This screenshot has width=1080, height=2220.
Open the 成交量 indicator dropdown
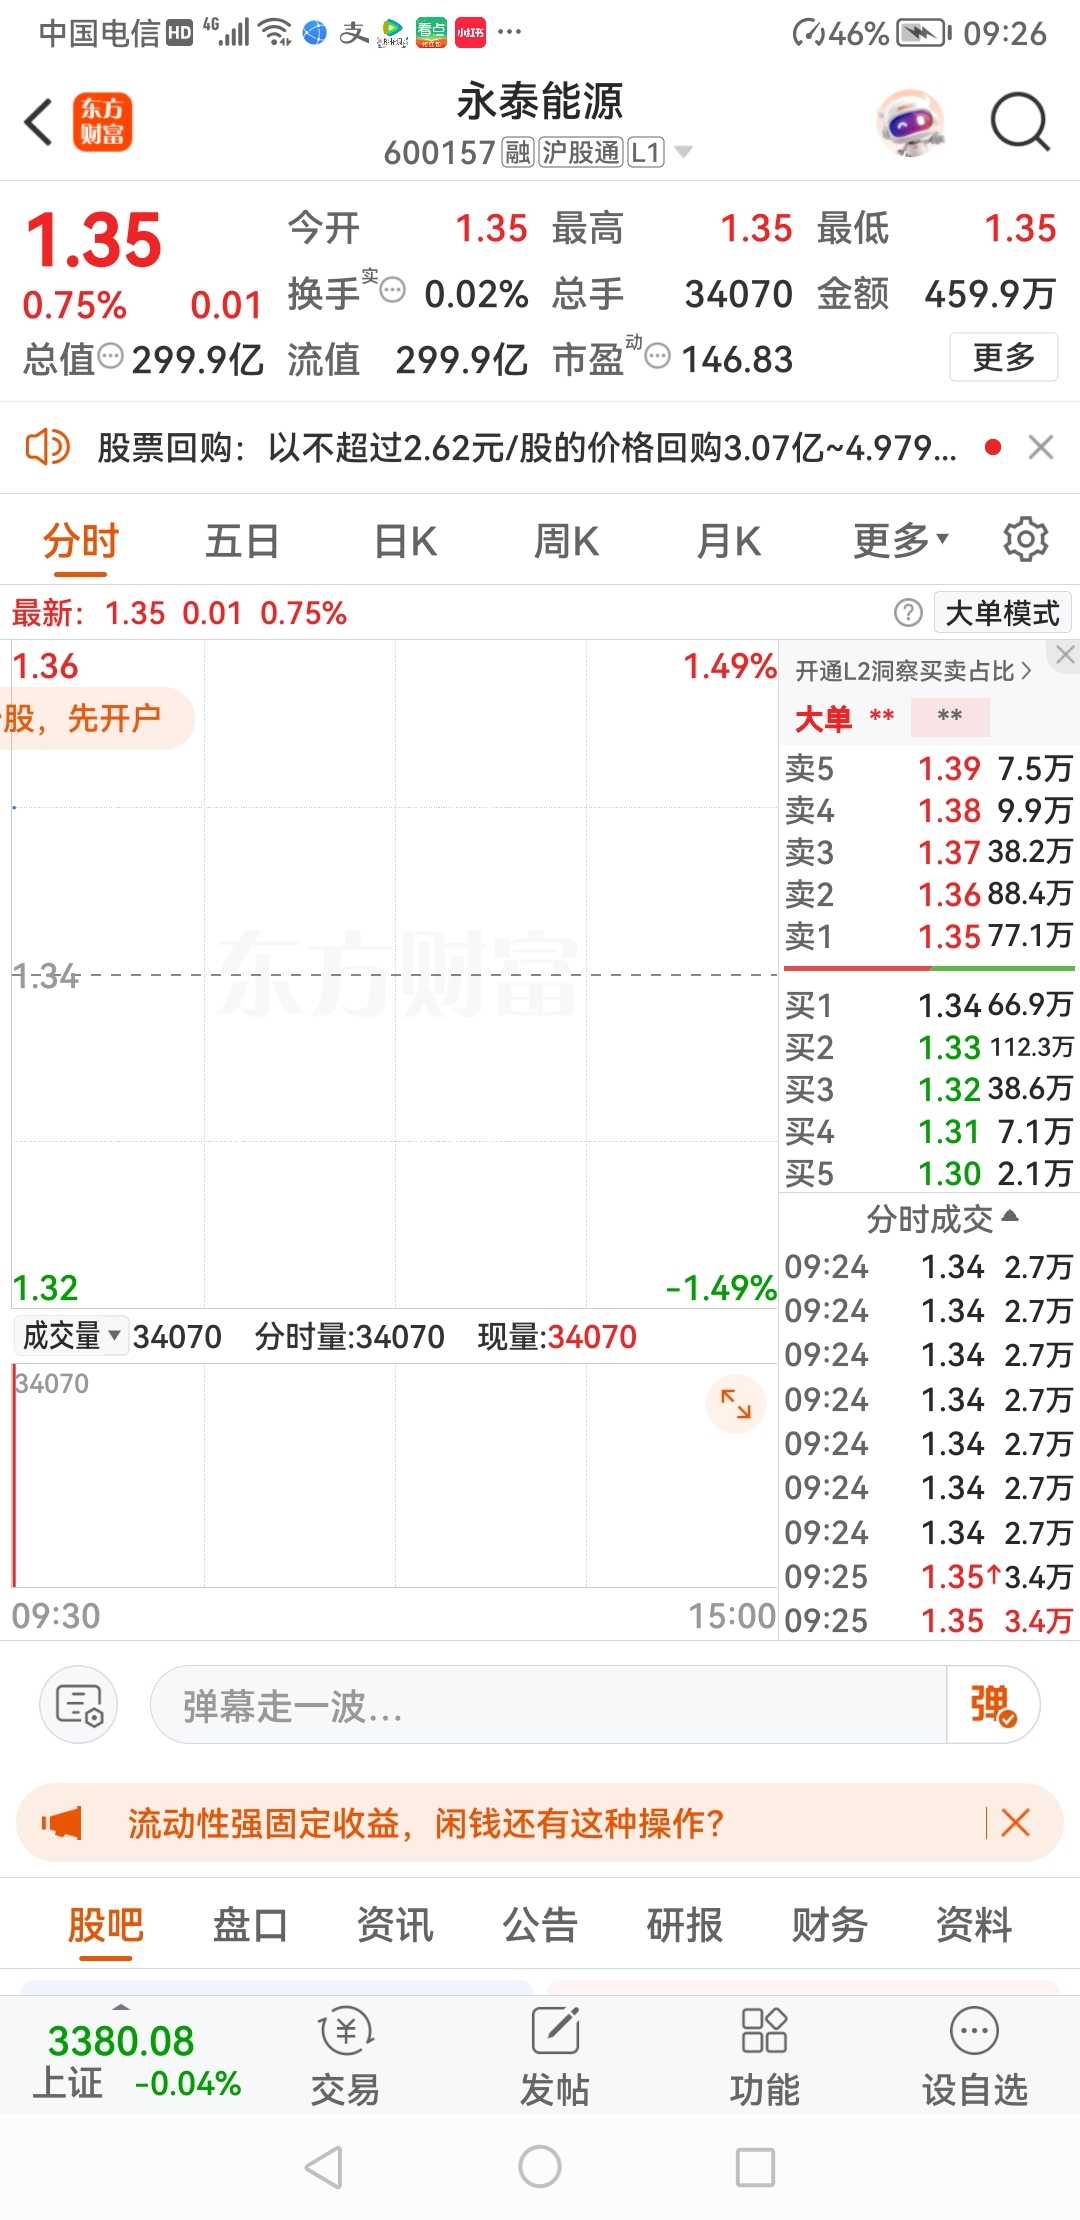[x=72, y=1335]
